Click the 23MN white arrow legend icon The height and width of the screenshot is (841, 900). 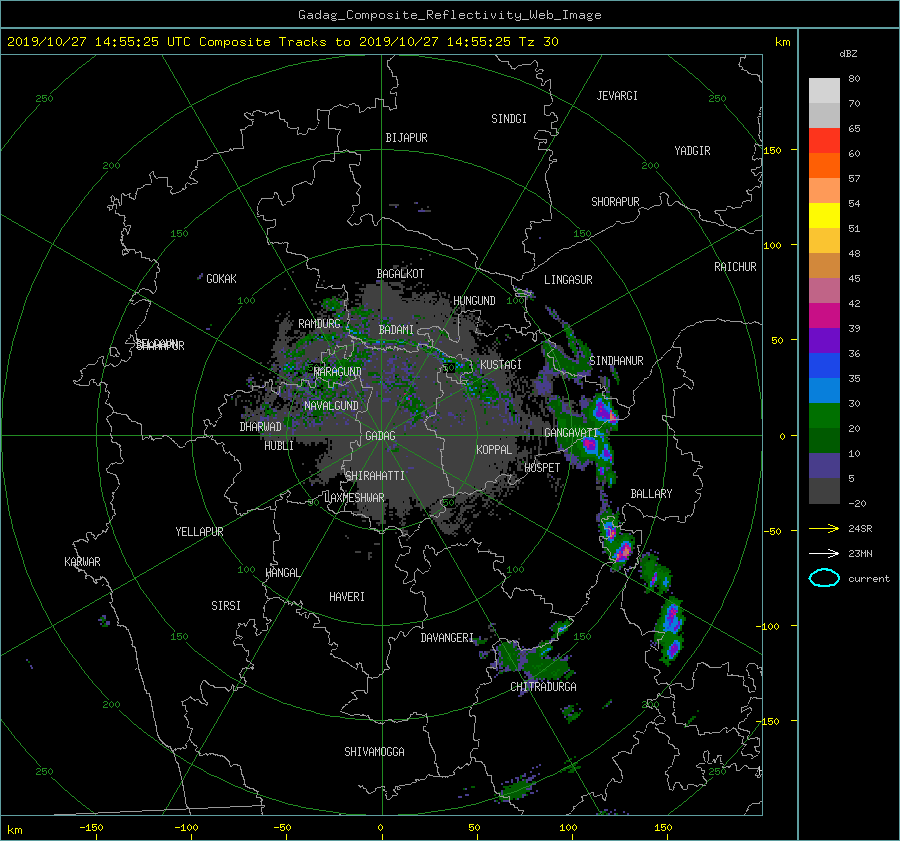[824, 553]
